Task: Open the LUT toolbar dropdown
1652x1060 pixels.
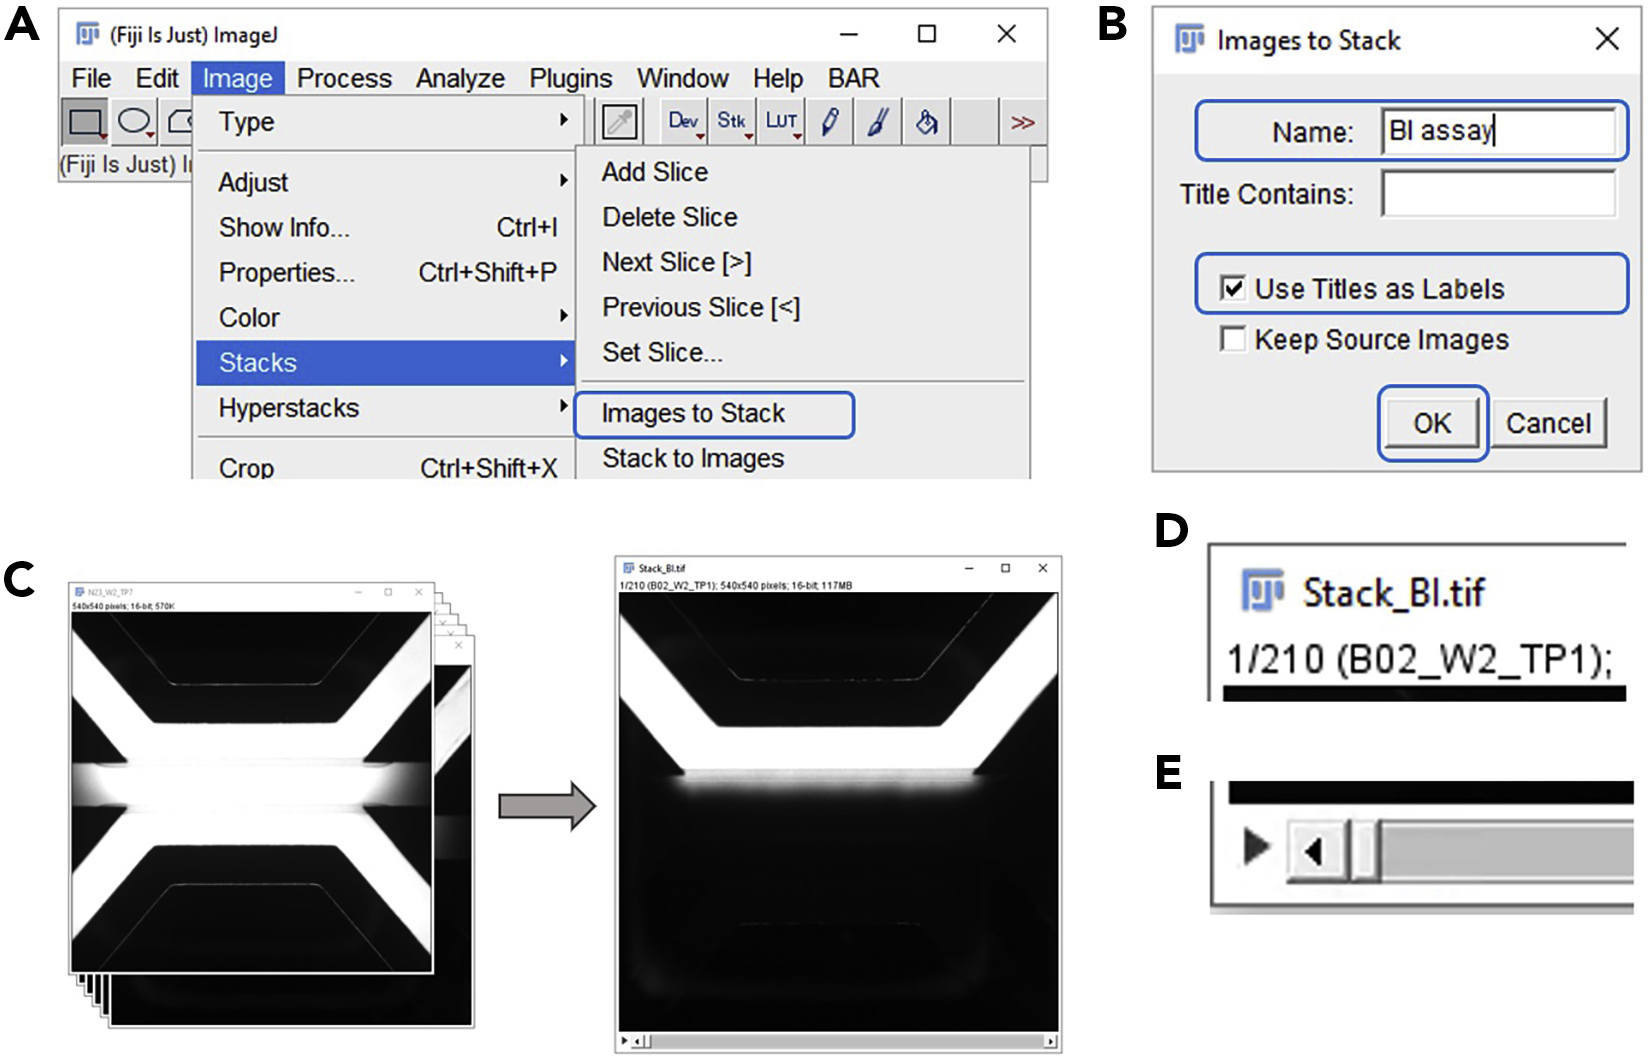Action: pyautogui.click(x=782, y=121)
